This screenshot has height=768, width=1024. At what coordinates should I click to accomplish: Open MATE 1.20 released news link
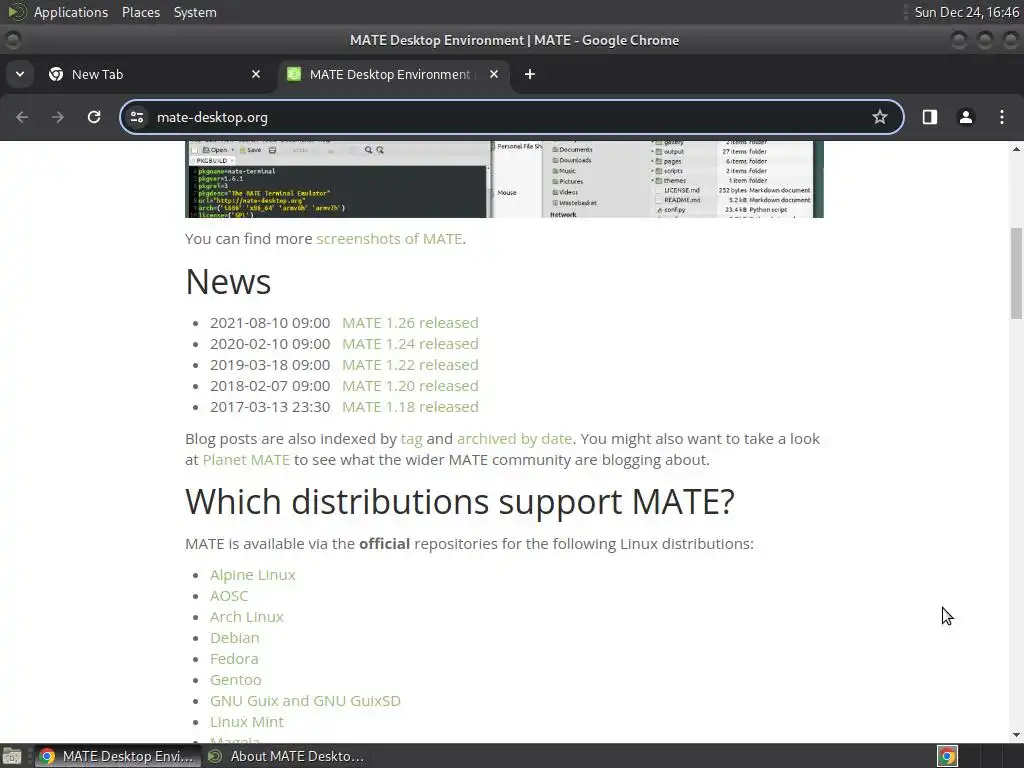pyautogui.click(x=410, y=385)
